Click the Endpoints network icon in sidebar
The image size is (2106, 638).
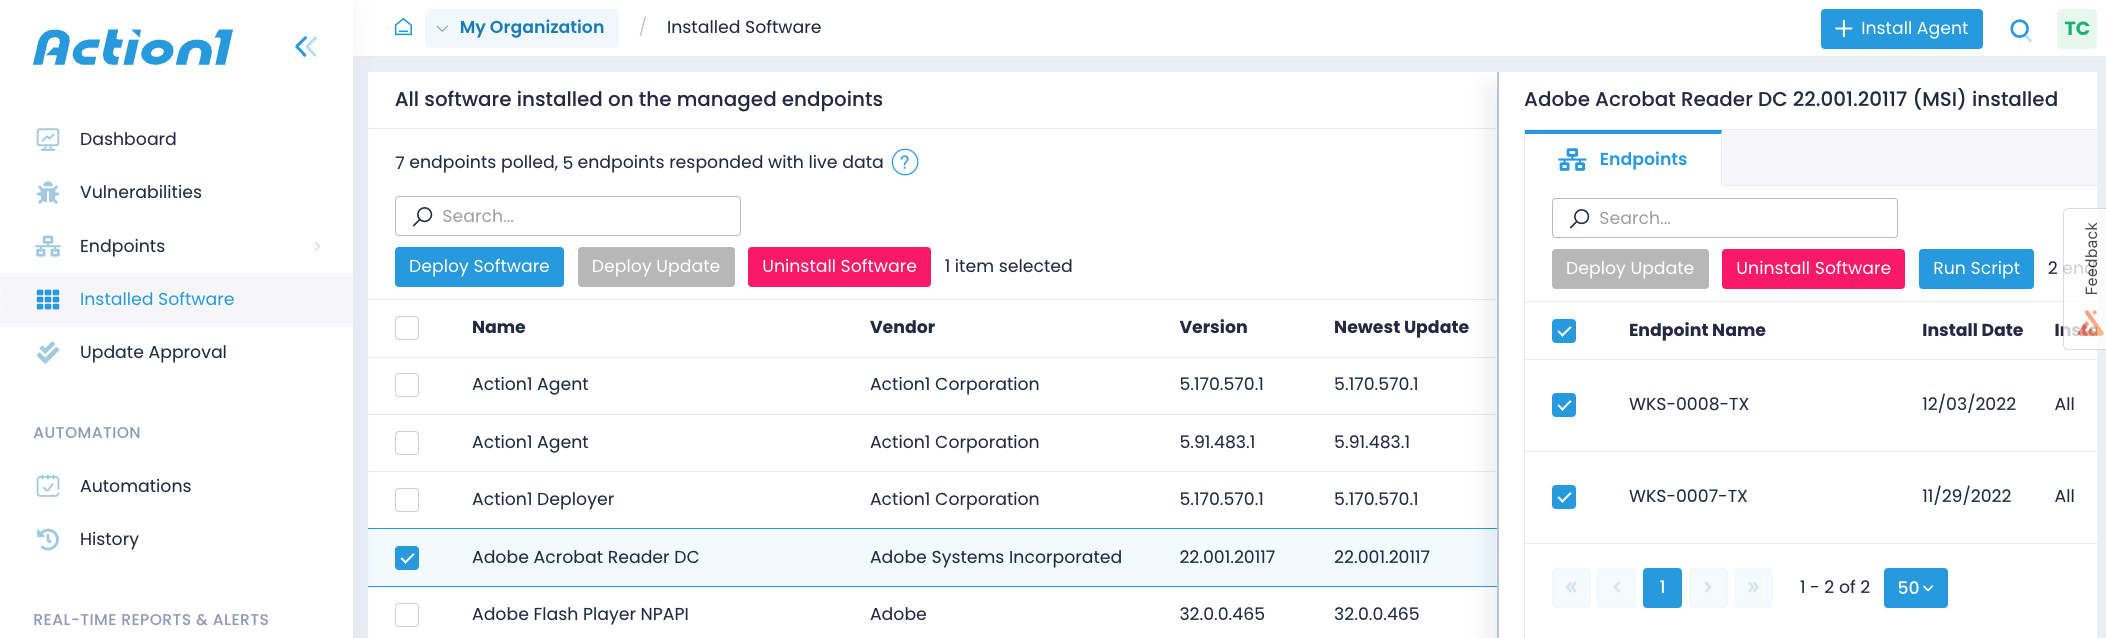pos(48,246)
